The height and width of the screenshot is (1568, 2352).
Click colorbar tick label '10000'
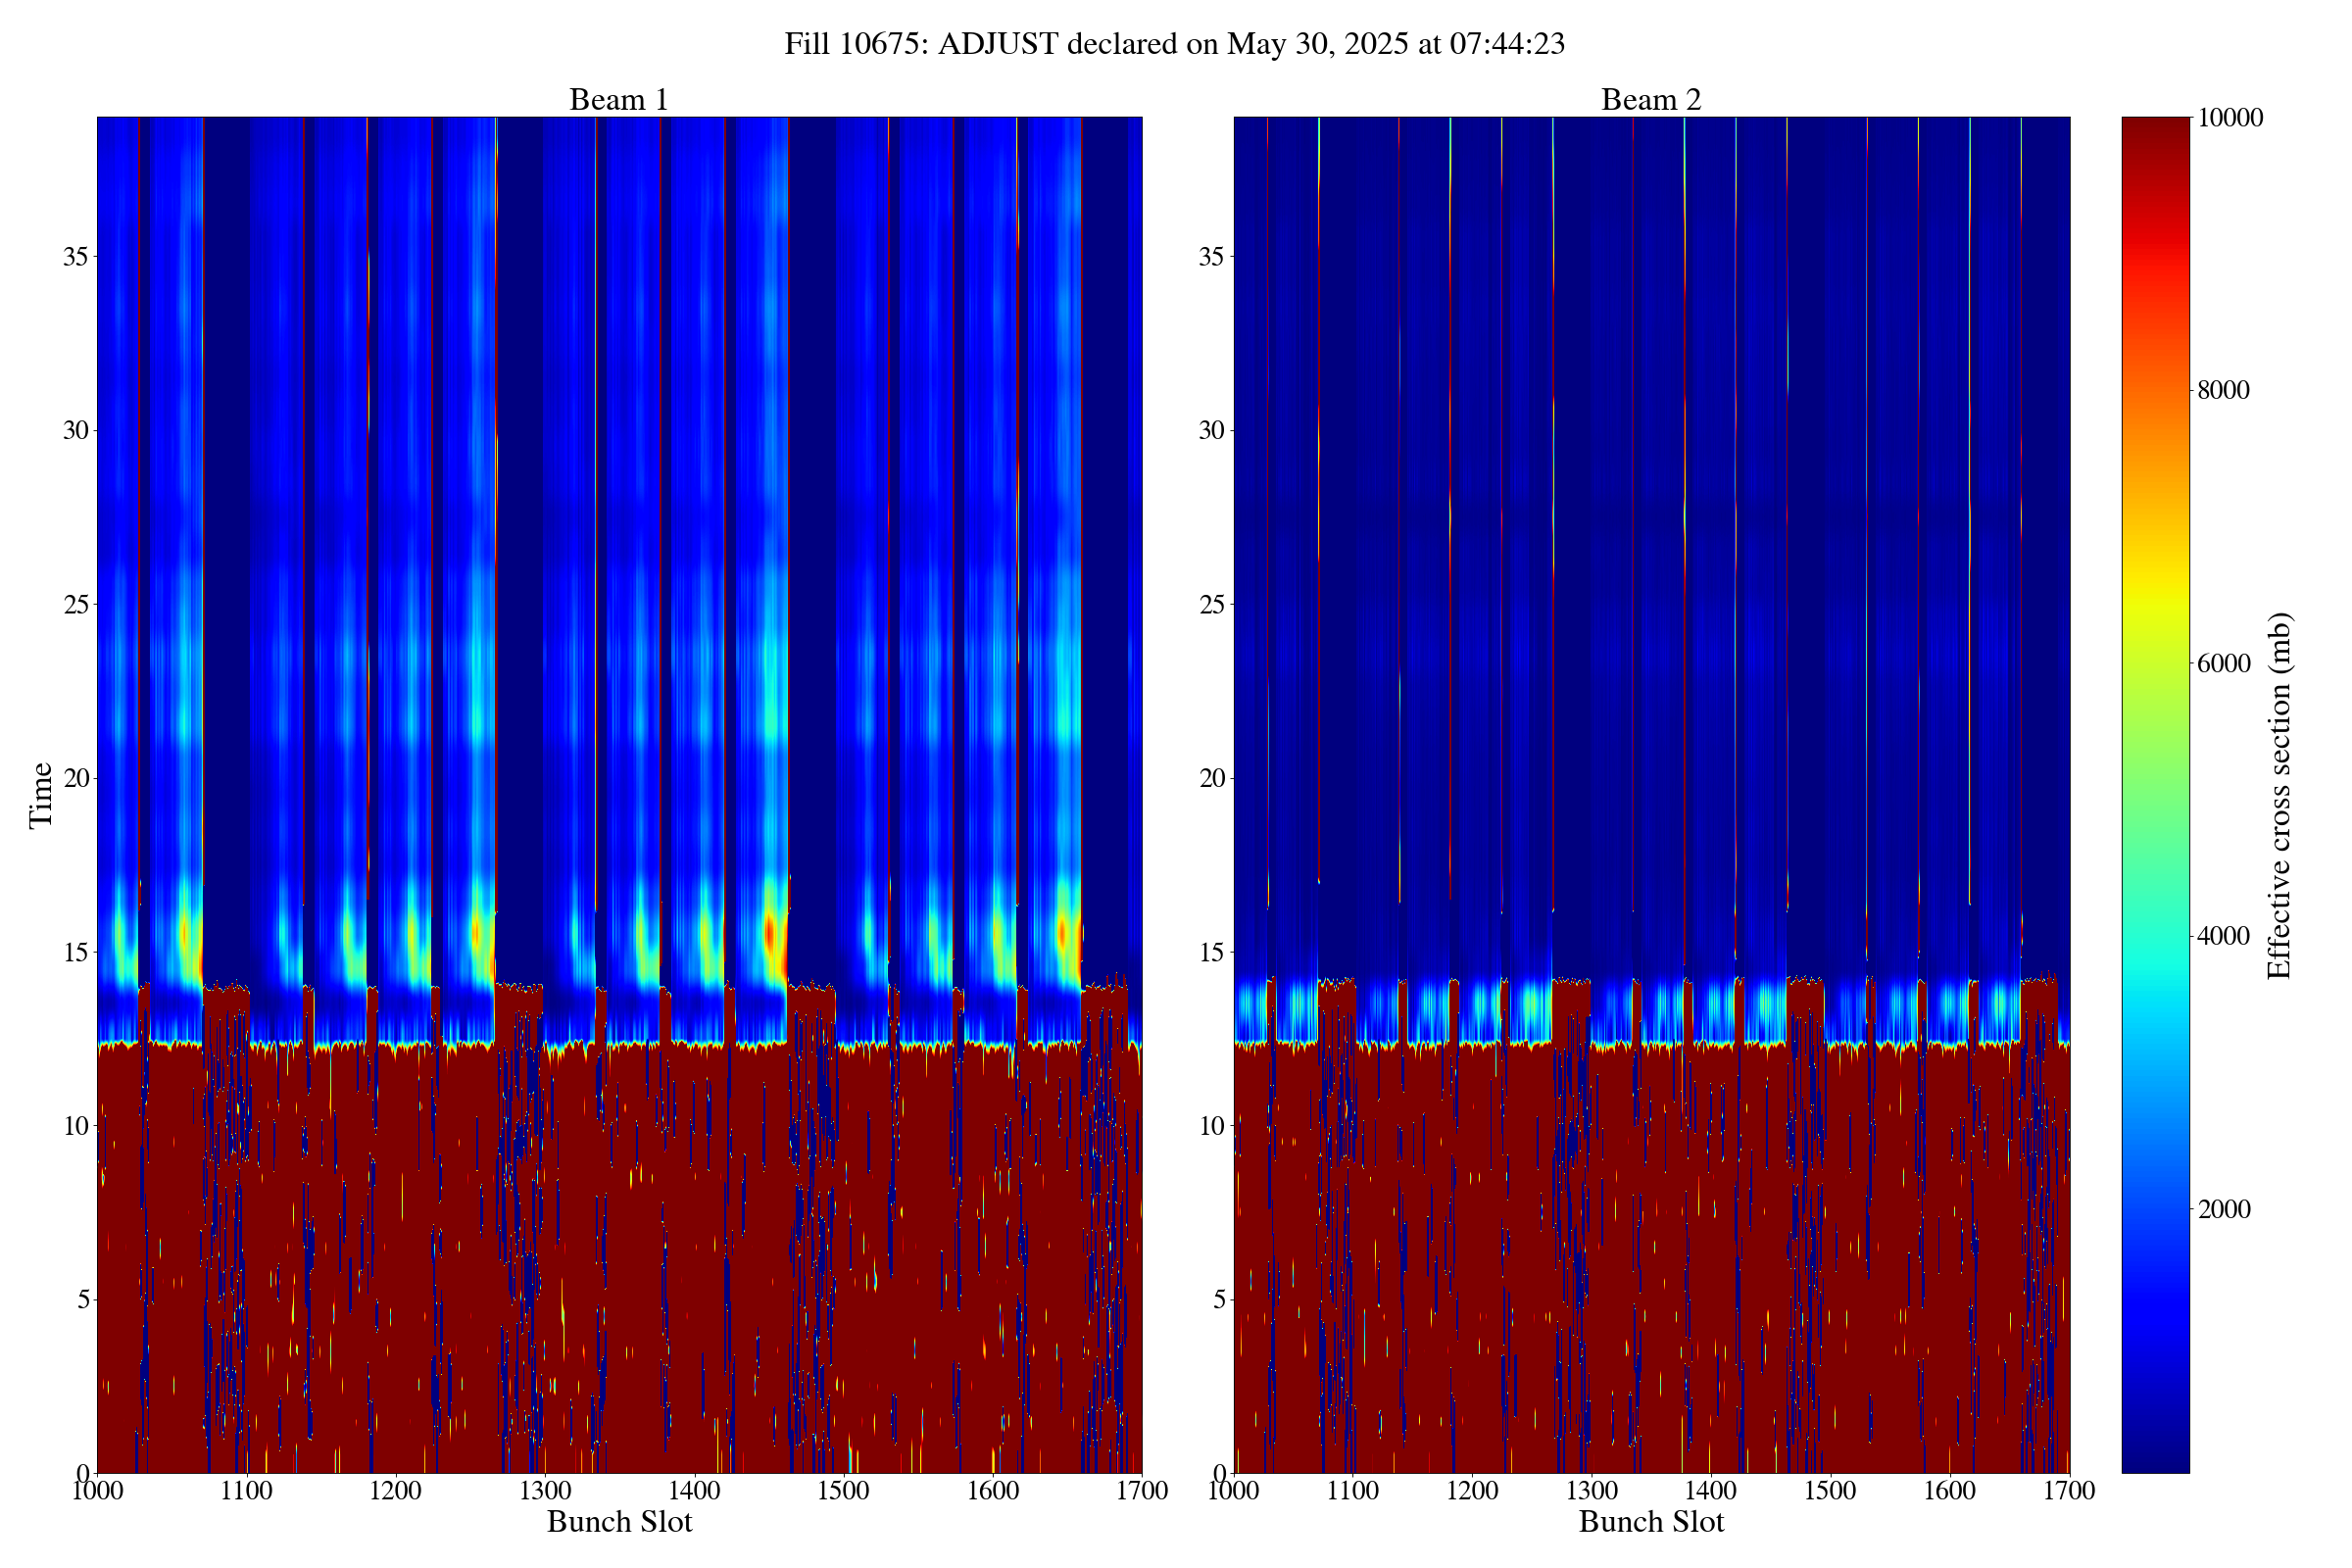point(2230,118)
